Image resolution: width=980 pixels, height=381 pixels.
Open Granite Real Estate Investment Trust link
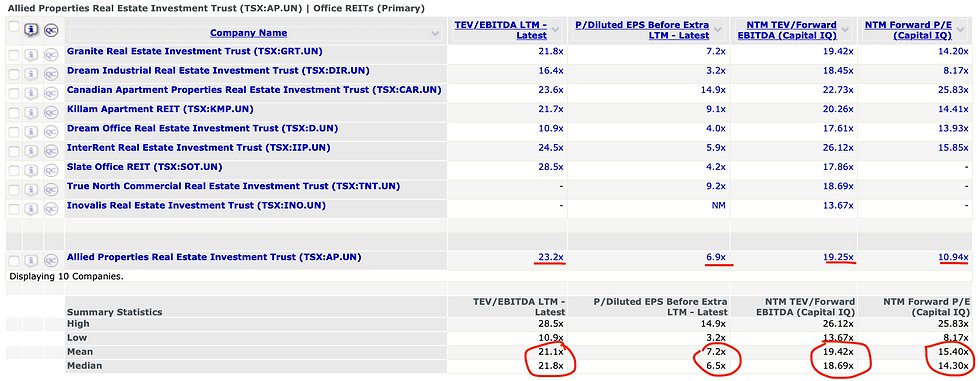pos(195,51)
